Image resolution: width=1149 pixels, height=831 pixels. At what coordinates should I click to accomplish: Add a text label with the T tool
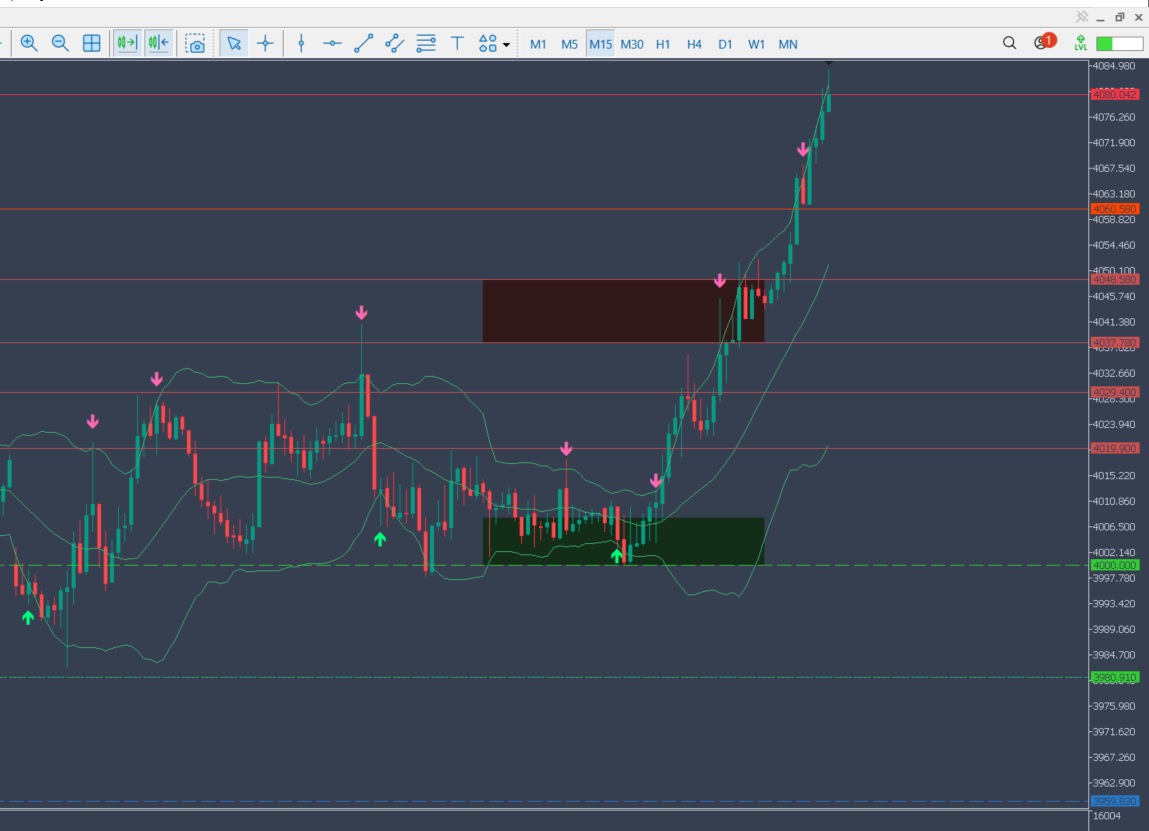click(x=457, y=44)
